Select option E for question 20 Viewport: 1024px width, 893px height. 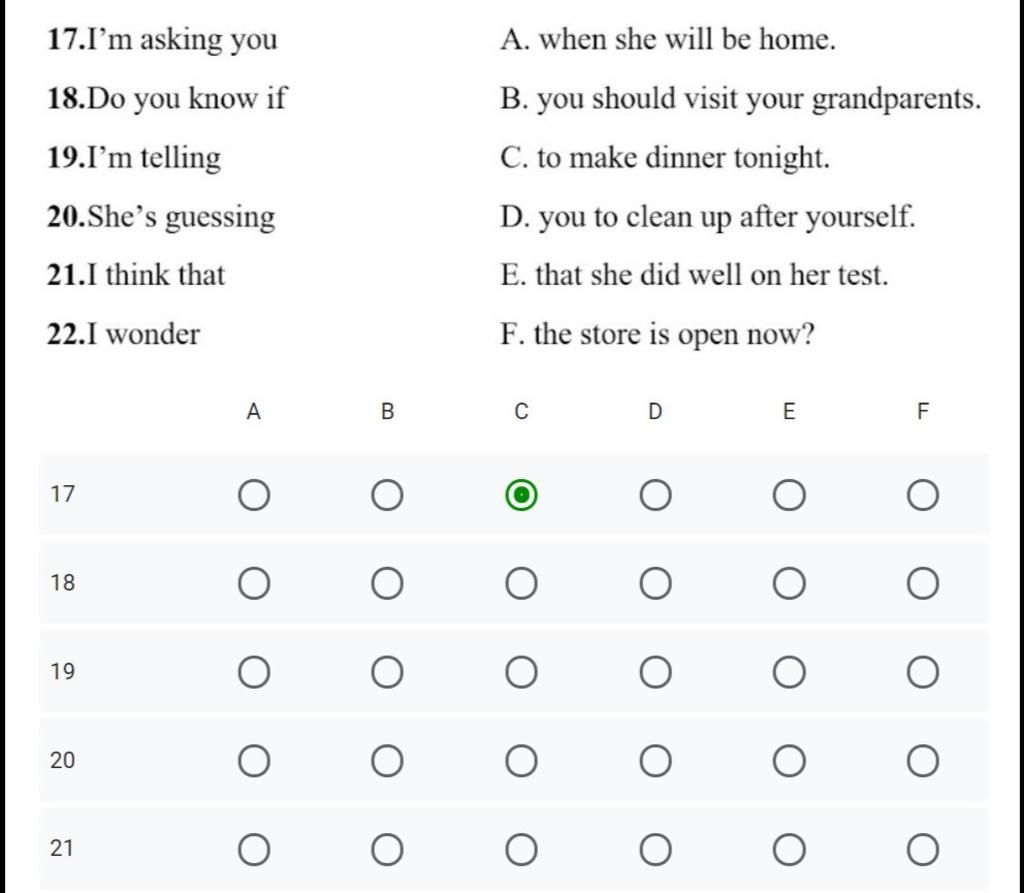pos(789,762)
